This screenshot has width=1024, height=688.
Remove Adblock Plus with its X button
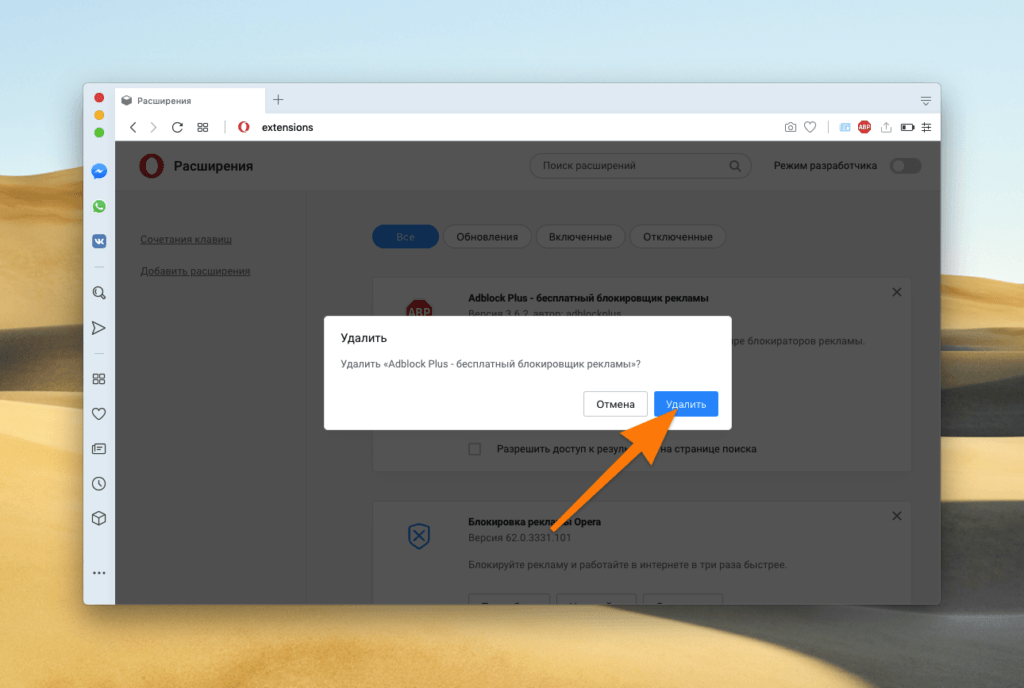coord(897,292)
